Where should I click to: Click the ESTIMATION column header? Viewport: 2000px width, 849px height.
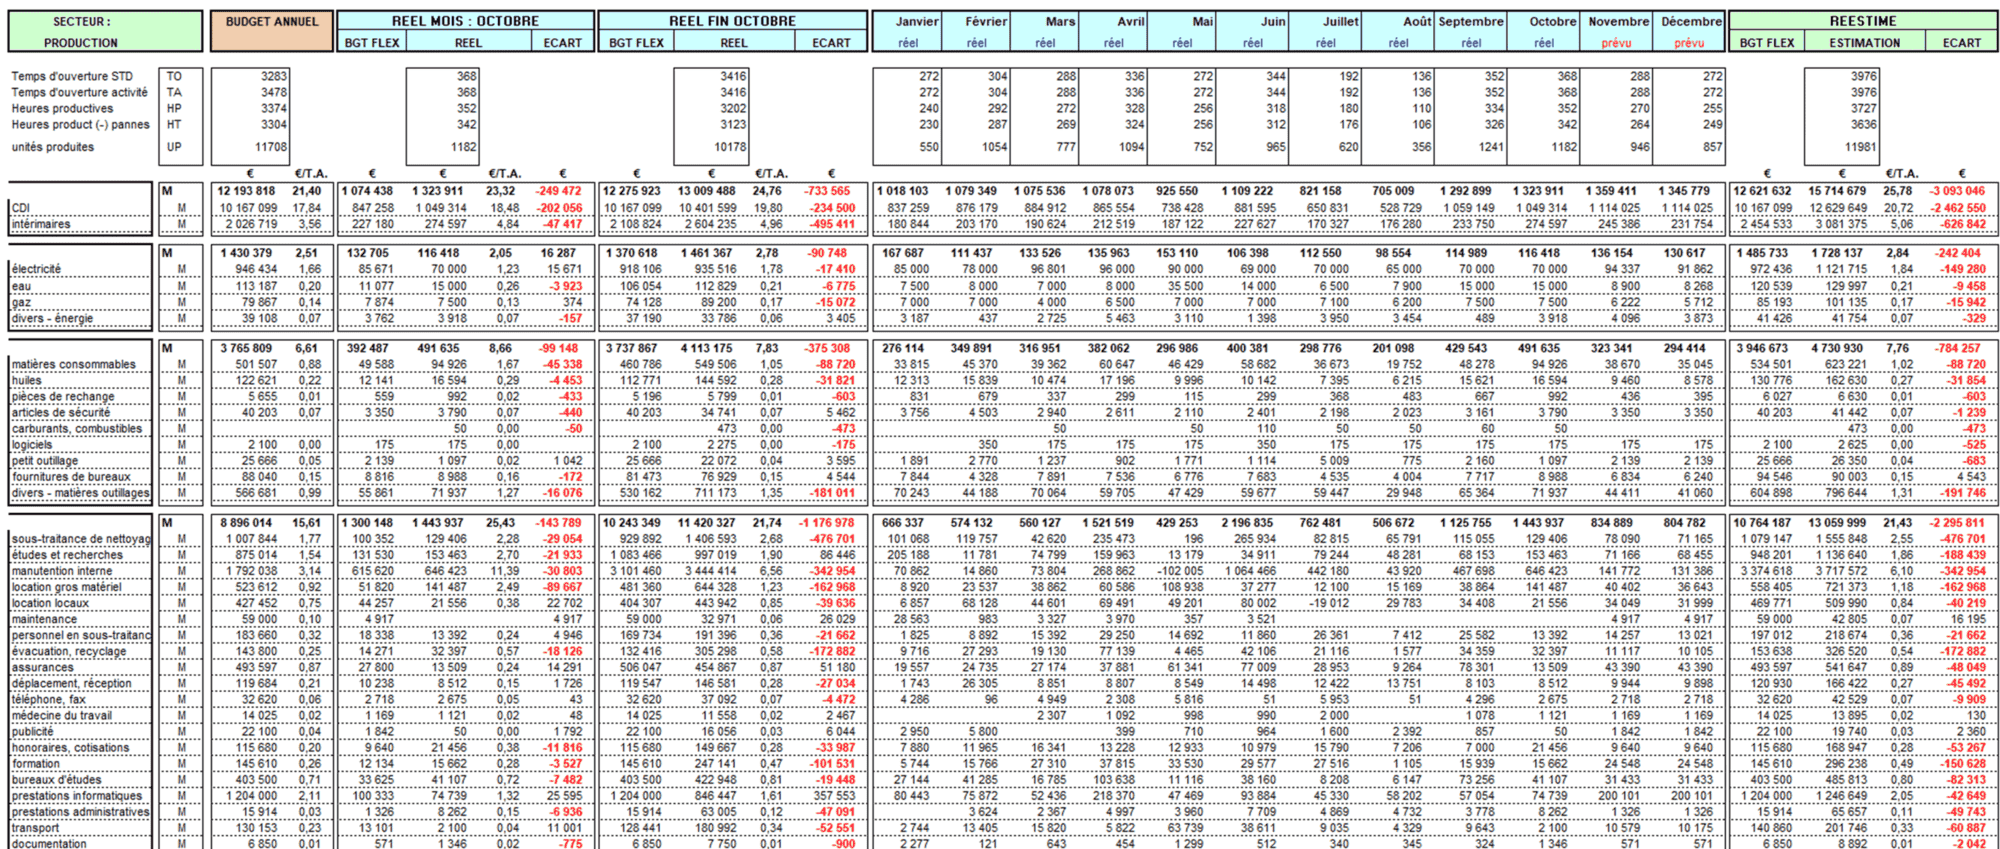[1865, 43]
